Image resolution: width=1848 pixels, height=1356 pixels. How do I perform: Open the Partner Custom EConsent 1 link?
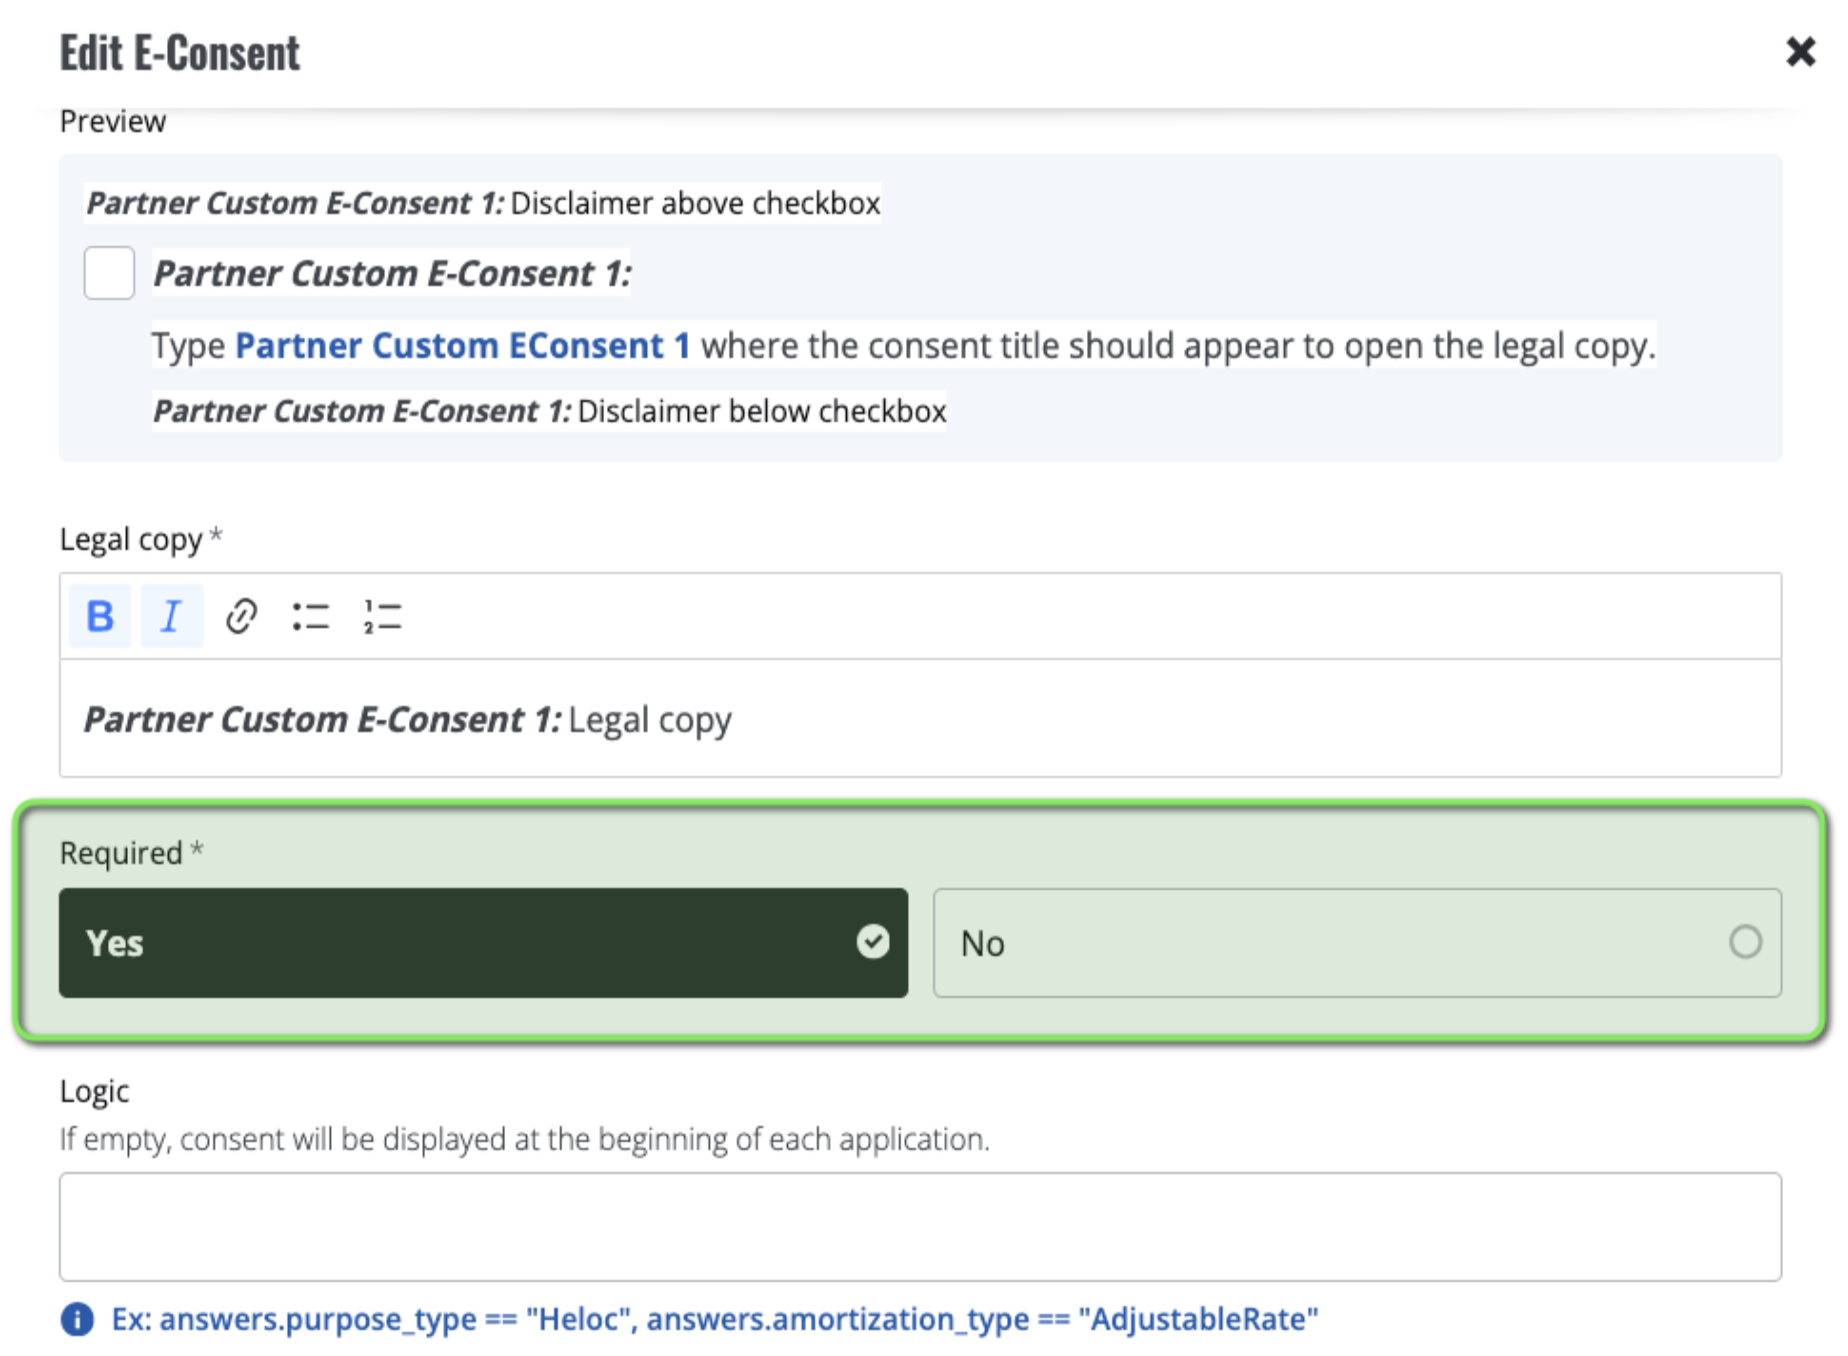[x=462, y=346]
